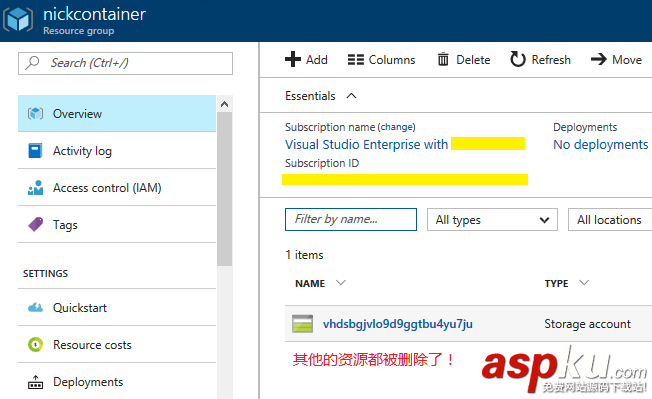Sort by the TYPE column chevron
Screen dimensions: 652x399
584,283
